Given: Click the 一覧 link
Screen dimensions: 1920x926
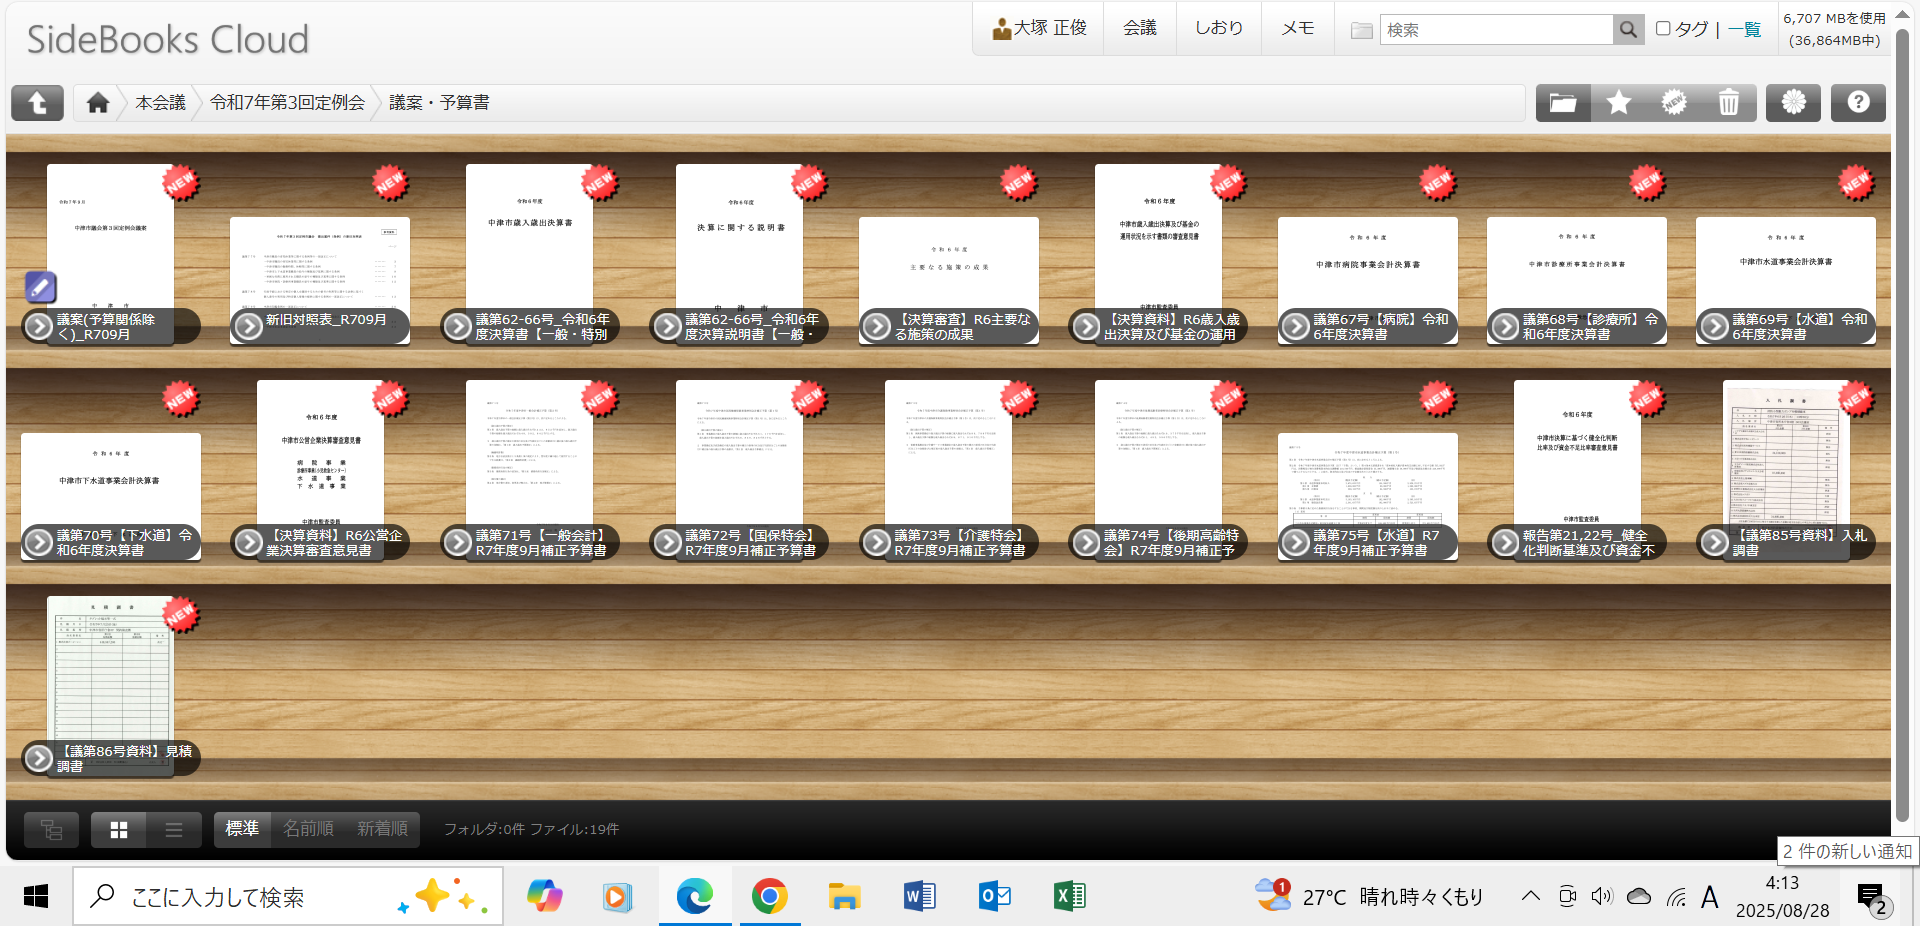Looking at the screenshot, I should [x=1744, y=30].
